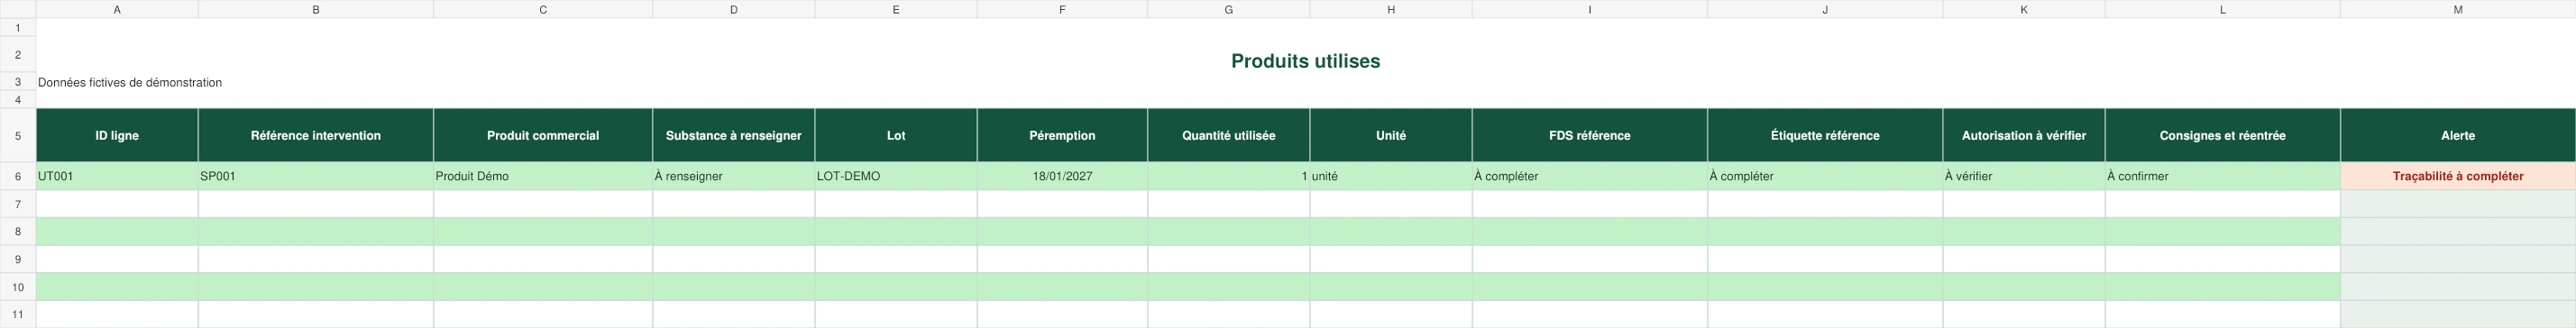Select row 11 header
Viewport: 2576px width, 328px height.
tap(18, 314)
